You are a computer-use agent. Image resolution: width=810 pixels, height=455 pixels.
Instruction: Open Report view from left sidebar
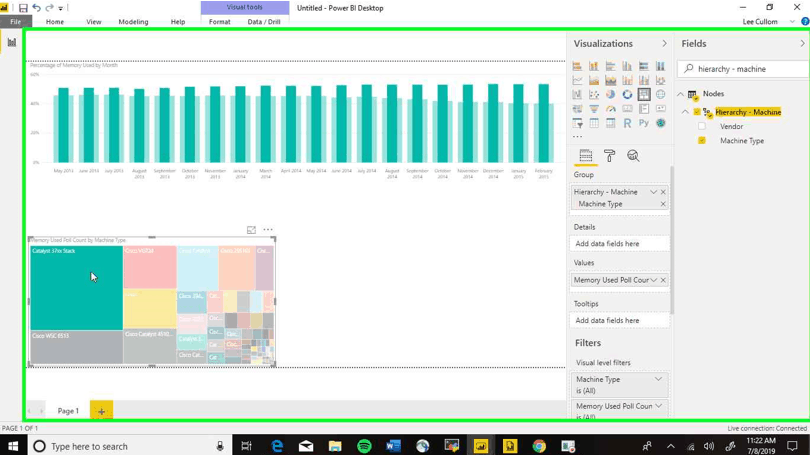point(11,42)
